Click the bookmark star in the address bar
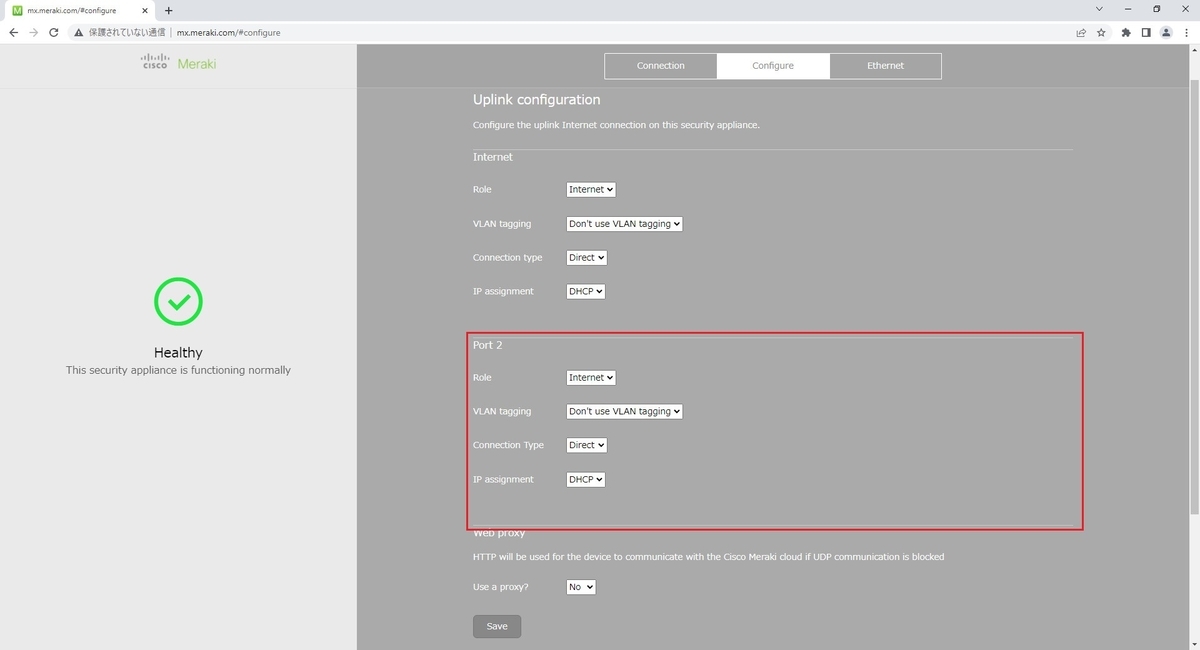1200x650 pixels. coord(1101,32)
